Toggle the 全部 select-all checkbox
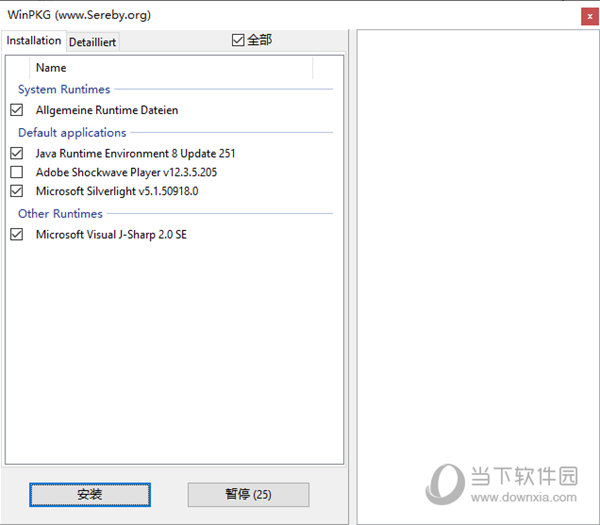The width and height of the screenshot is (600, 525). coord(238,40)
